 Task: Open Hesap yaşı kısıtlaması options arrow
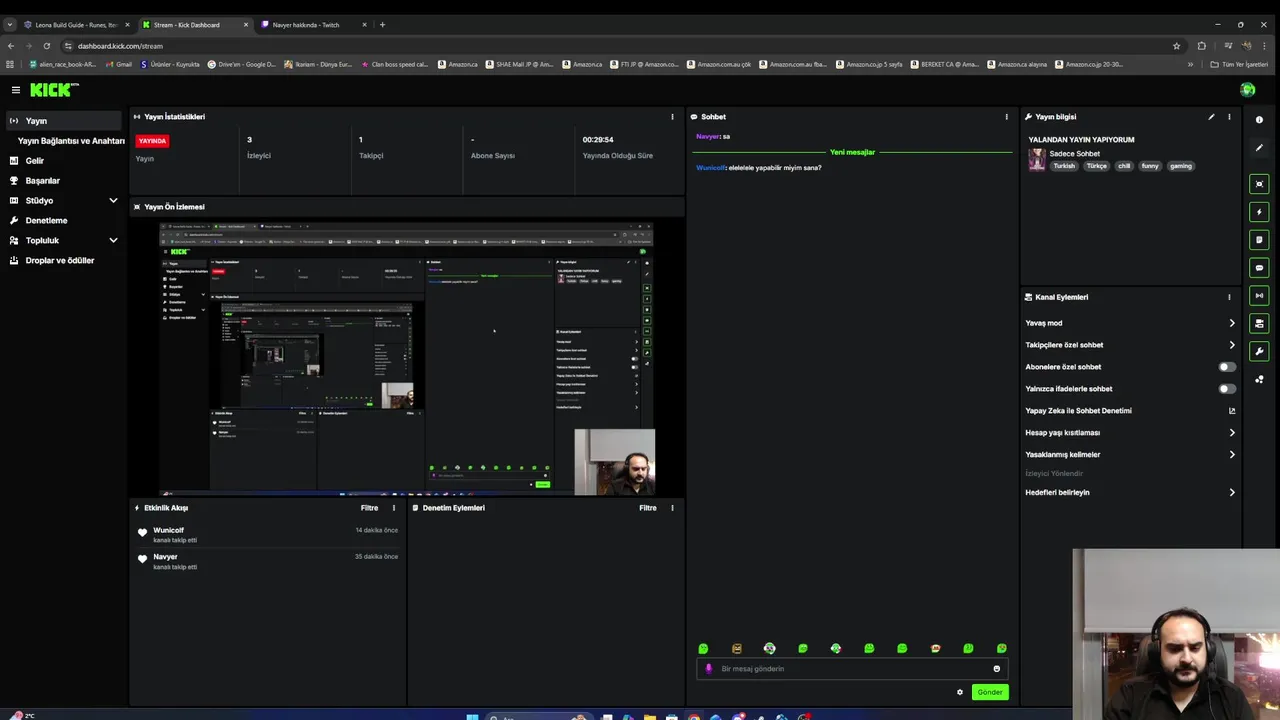click(x=1231, y=433)
